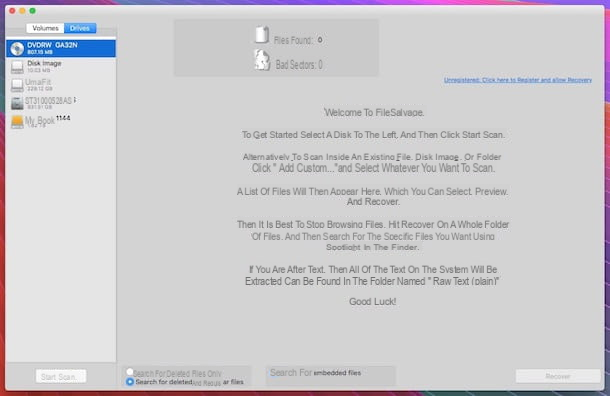
Task: Click the orange My Book drive icon
Action: 17,122
